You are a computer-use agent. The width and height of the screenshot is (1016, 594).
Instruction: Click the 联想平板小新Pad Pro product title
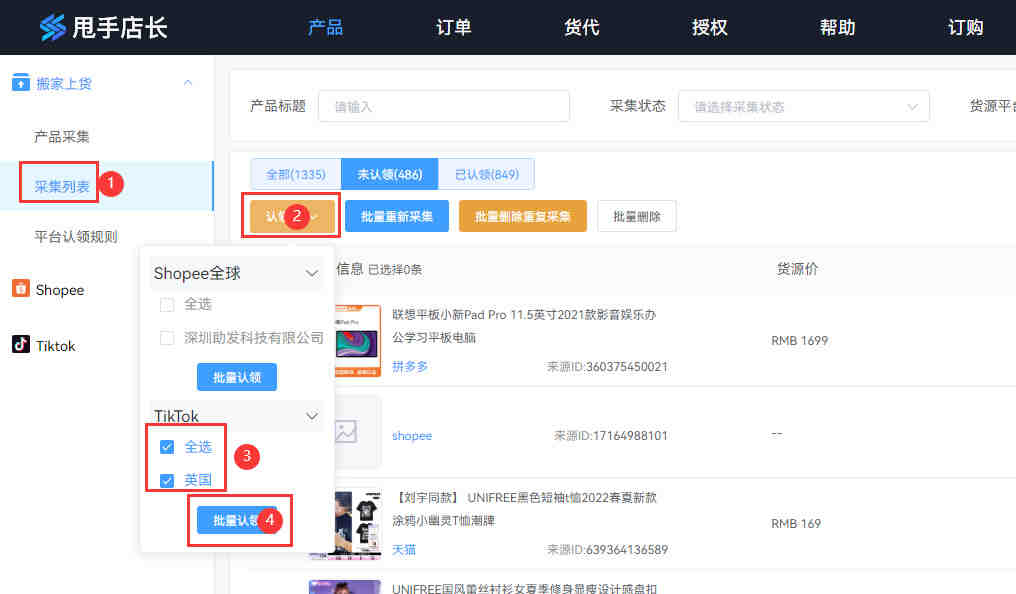524,326
